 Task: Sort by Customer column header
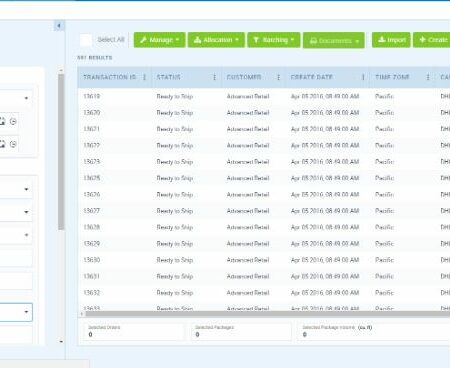244,77
